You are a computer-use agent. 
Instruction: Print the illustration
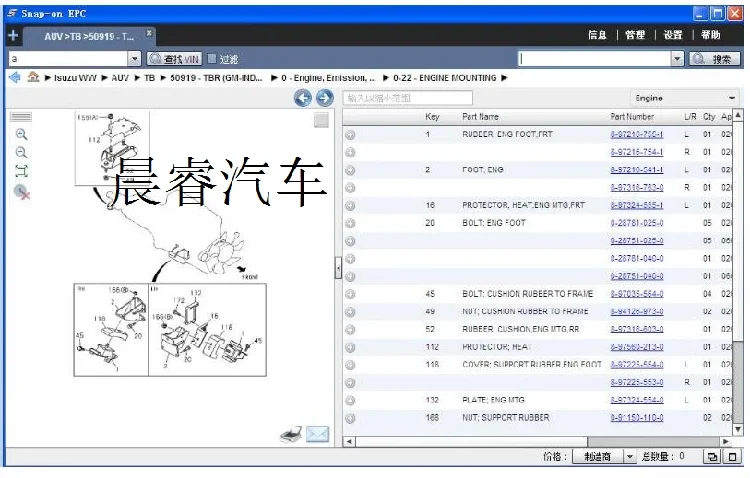pos(291,434)
